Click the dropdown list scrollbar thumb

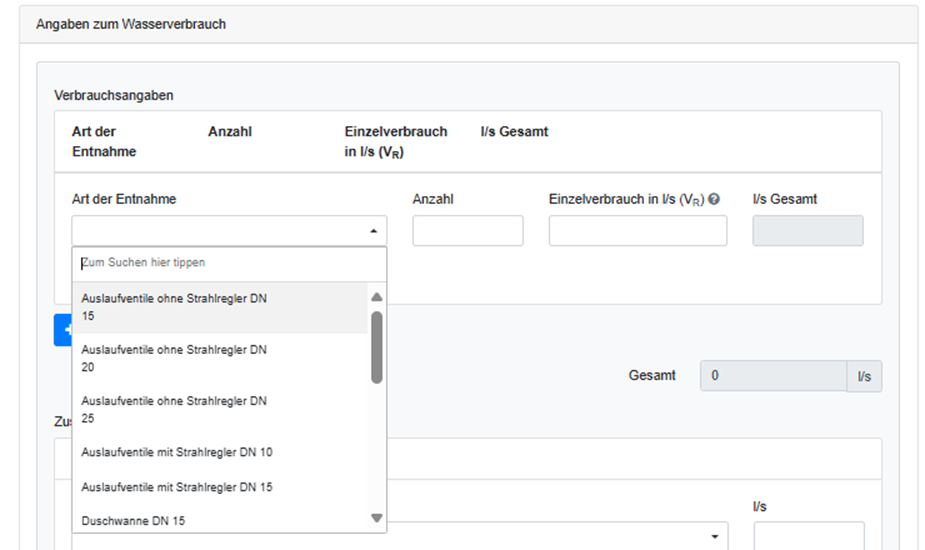coord(376,346)
